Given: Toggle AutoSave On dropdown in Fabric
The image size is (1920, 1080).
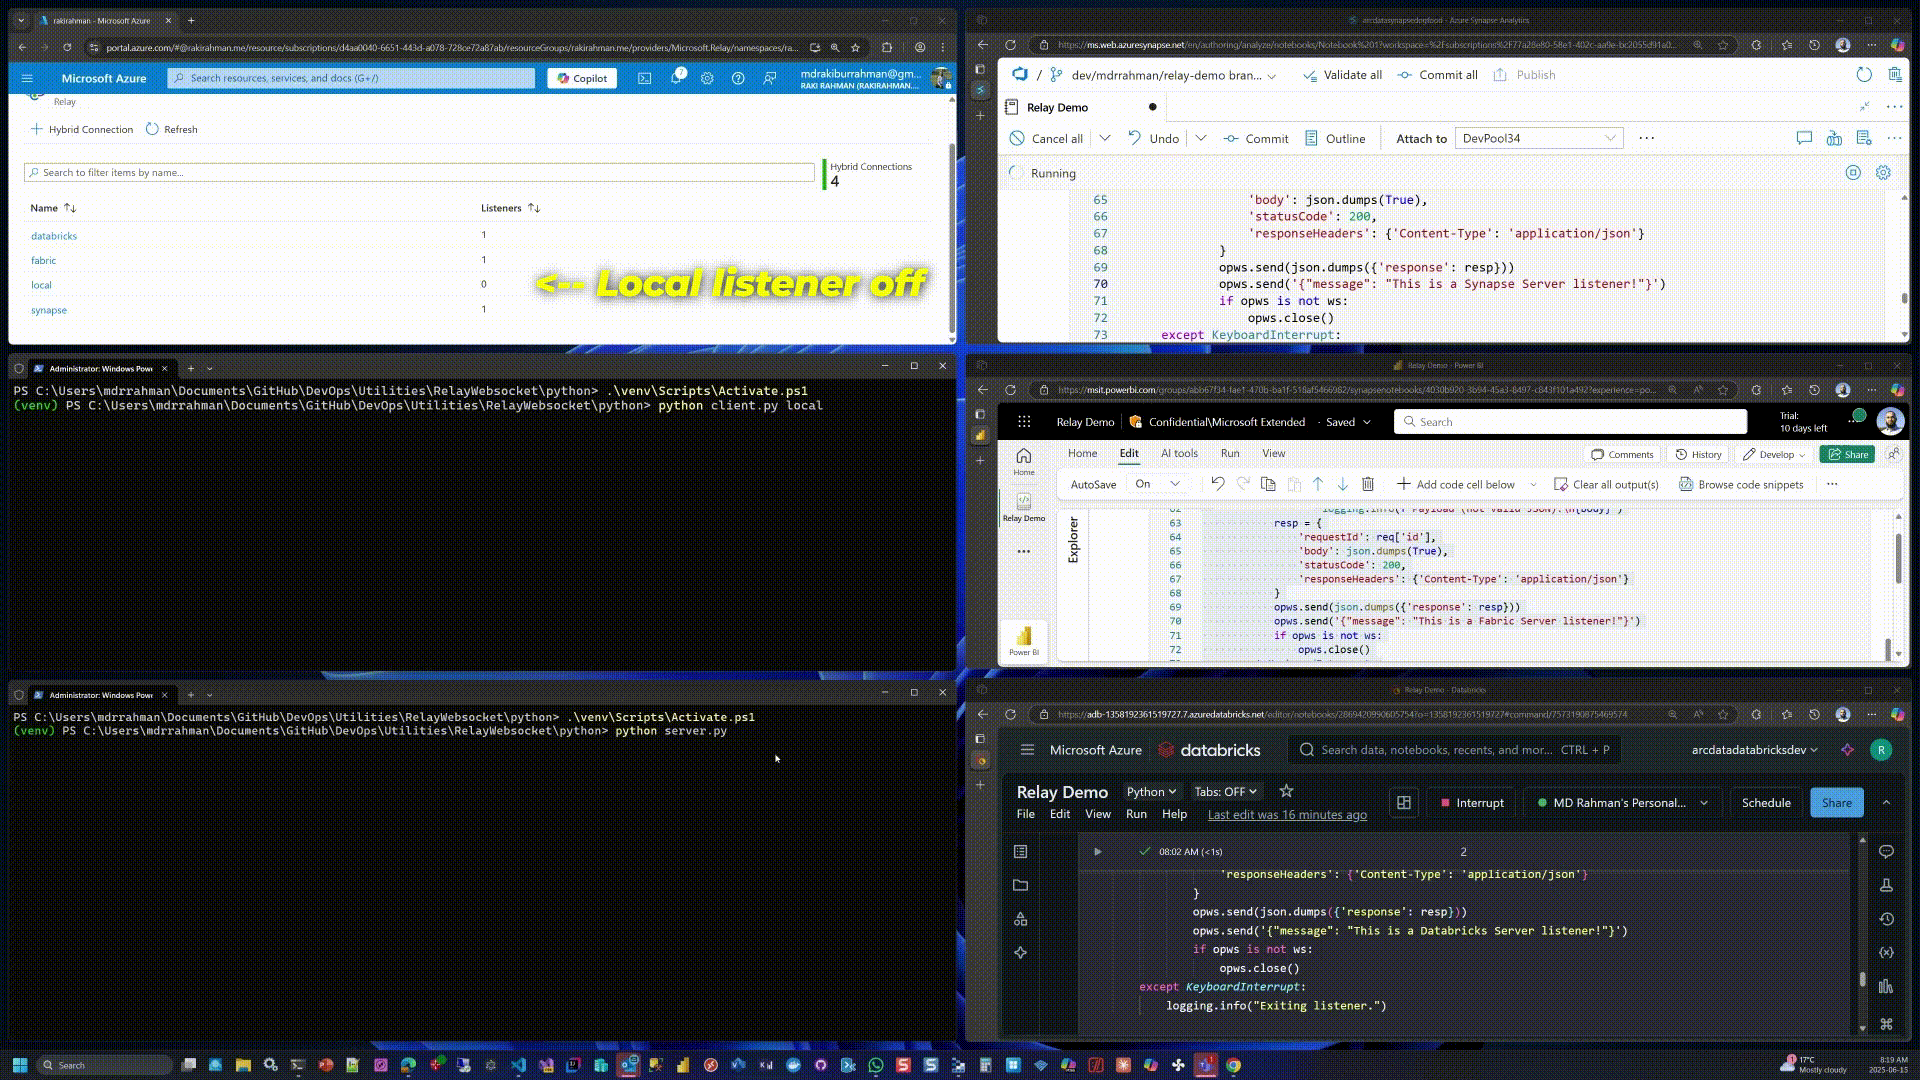Looking at the screenshot, I should 1158,484.
